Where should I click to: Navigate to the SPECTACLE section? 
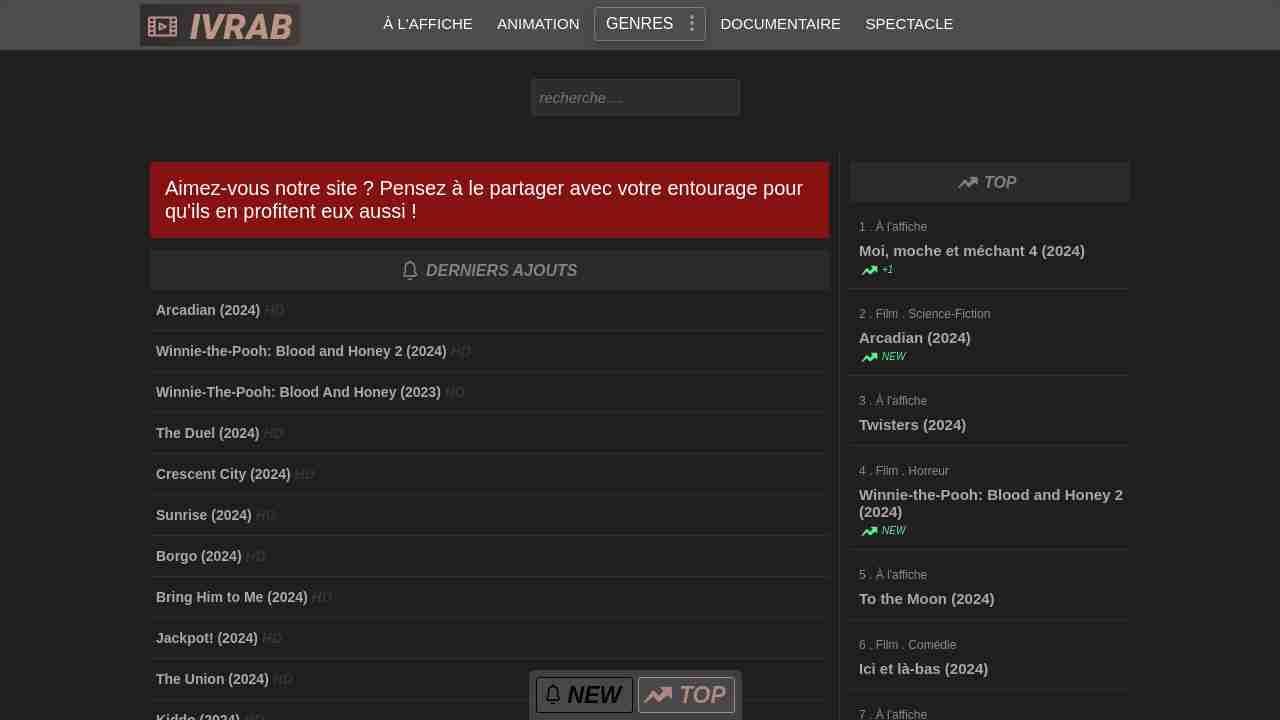(x=909, y=24)
